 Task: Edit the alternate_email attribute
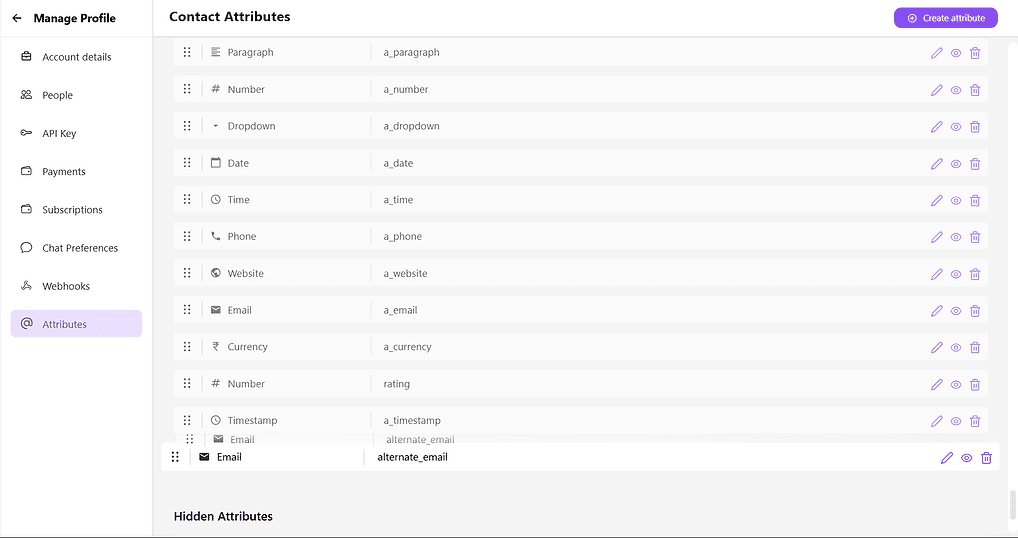pyautogui.click(x=947, y=458)
